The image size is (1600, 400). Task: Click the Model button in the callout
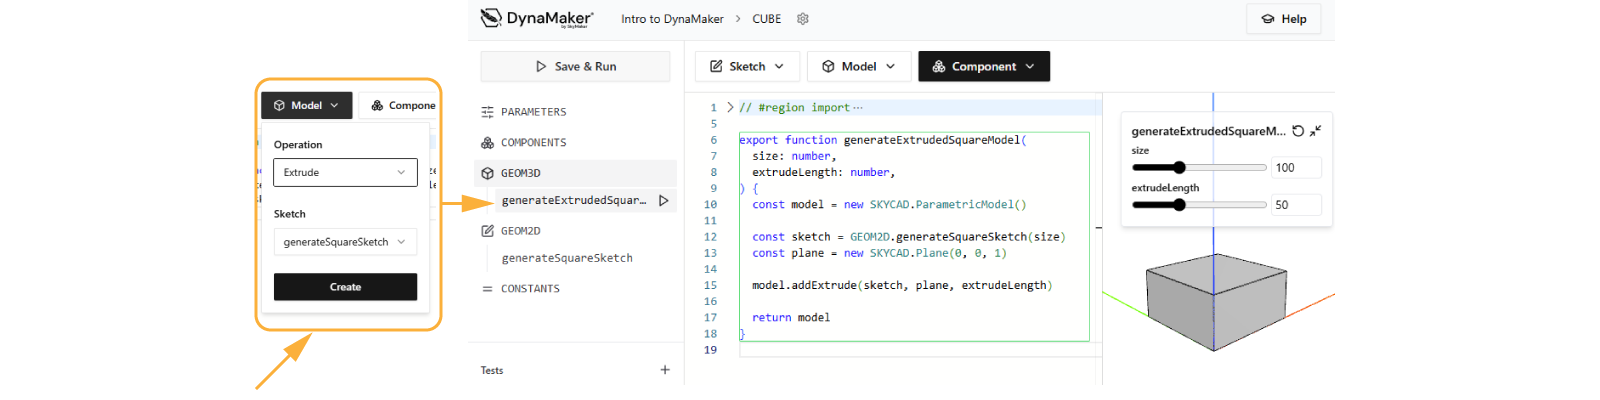307,105
